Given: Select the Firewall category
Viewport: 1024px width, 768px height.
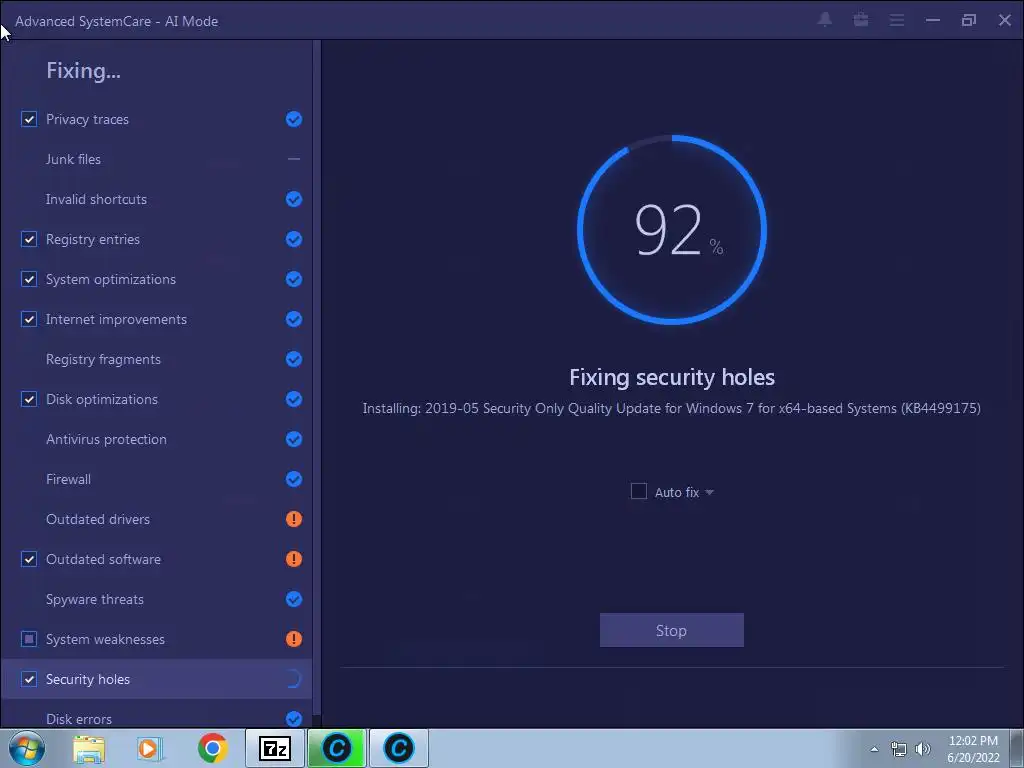Looking at the screenshot, I should click(x=156, y=479).
